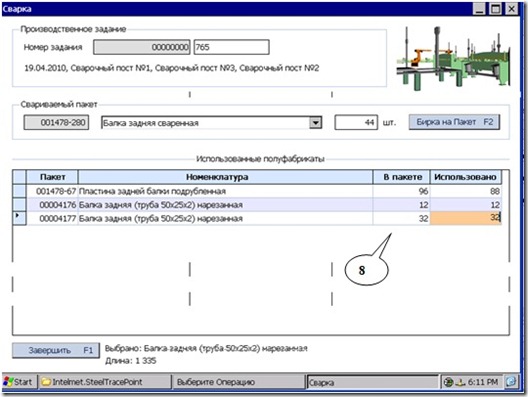Click the task number field containing 765
This screenshot has width=528, height=397.
click(232, 47)
